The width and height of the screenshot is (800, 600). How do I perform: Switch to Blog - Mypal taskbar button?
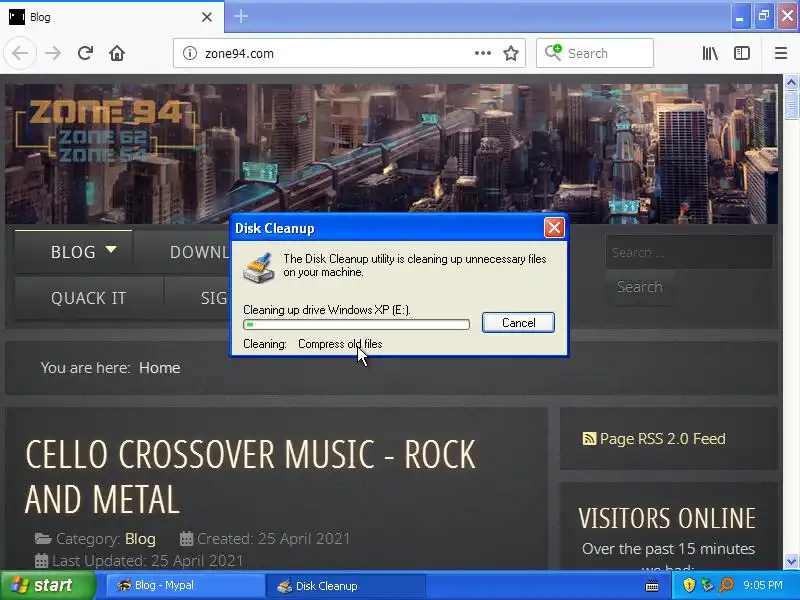pos(185,585)
